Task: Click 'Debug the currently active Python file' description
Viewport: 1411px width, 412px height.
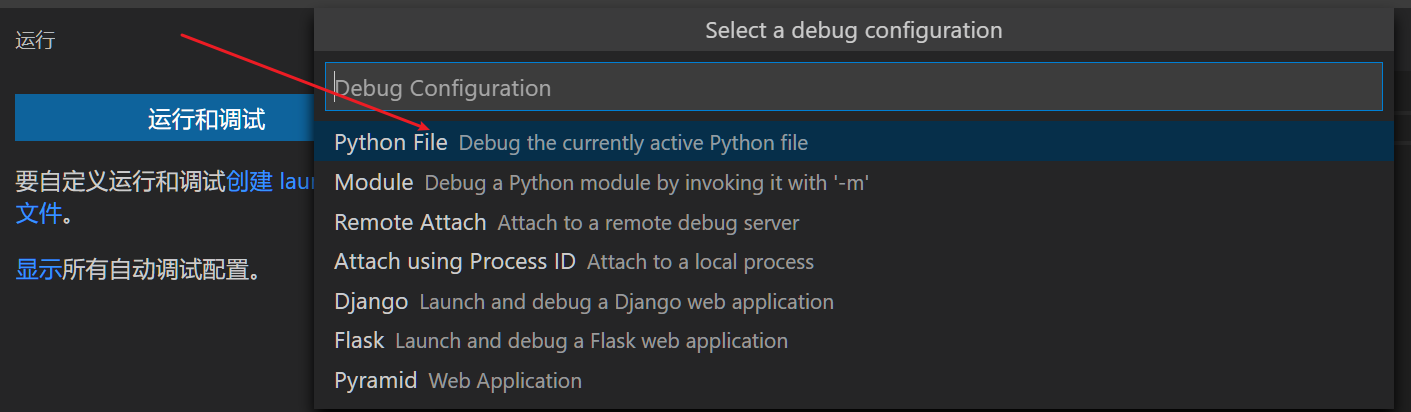Action: pos(632,143)
